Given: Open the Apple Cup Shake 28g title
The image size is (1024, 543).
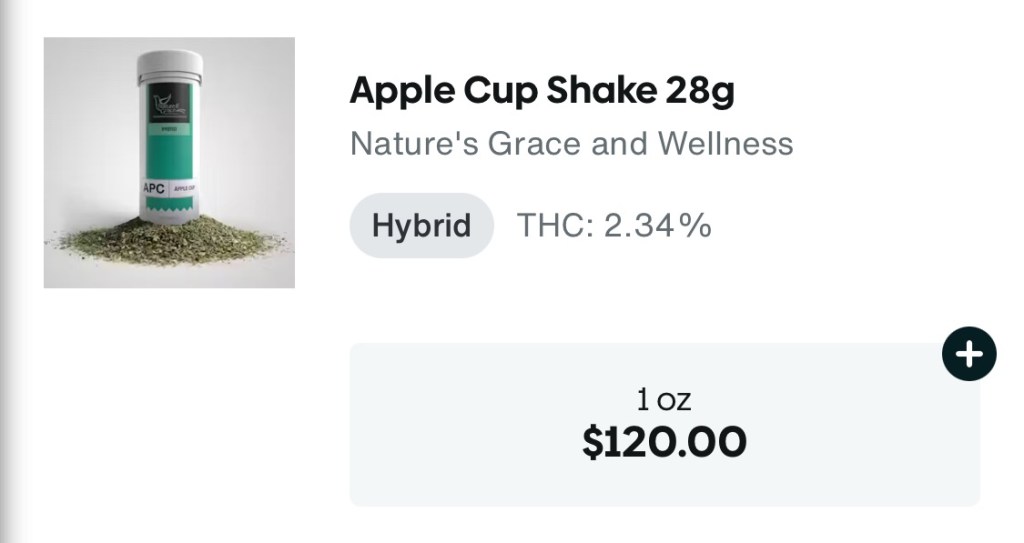Looking at the screenshot, I should tap(541, 91).
